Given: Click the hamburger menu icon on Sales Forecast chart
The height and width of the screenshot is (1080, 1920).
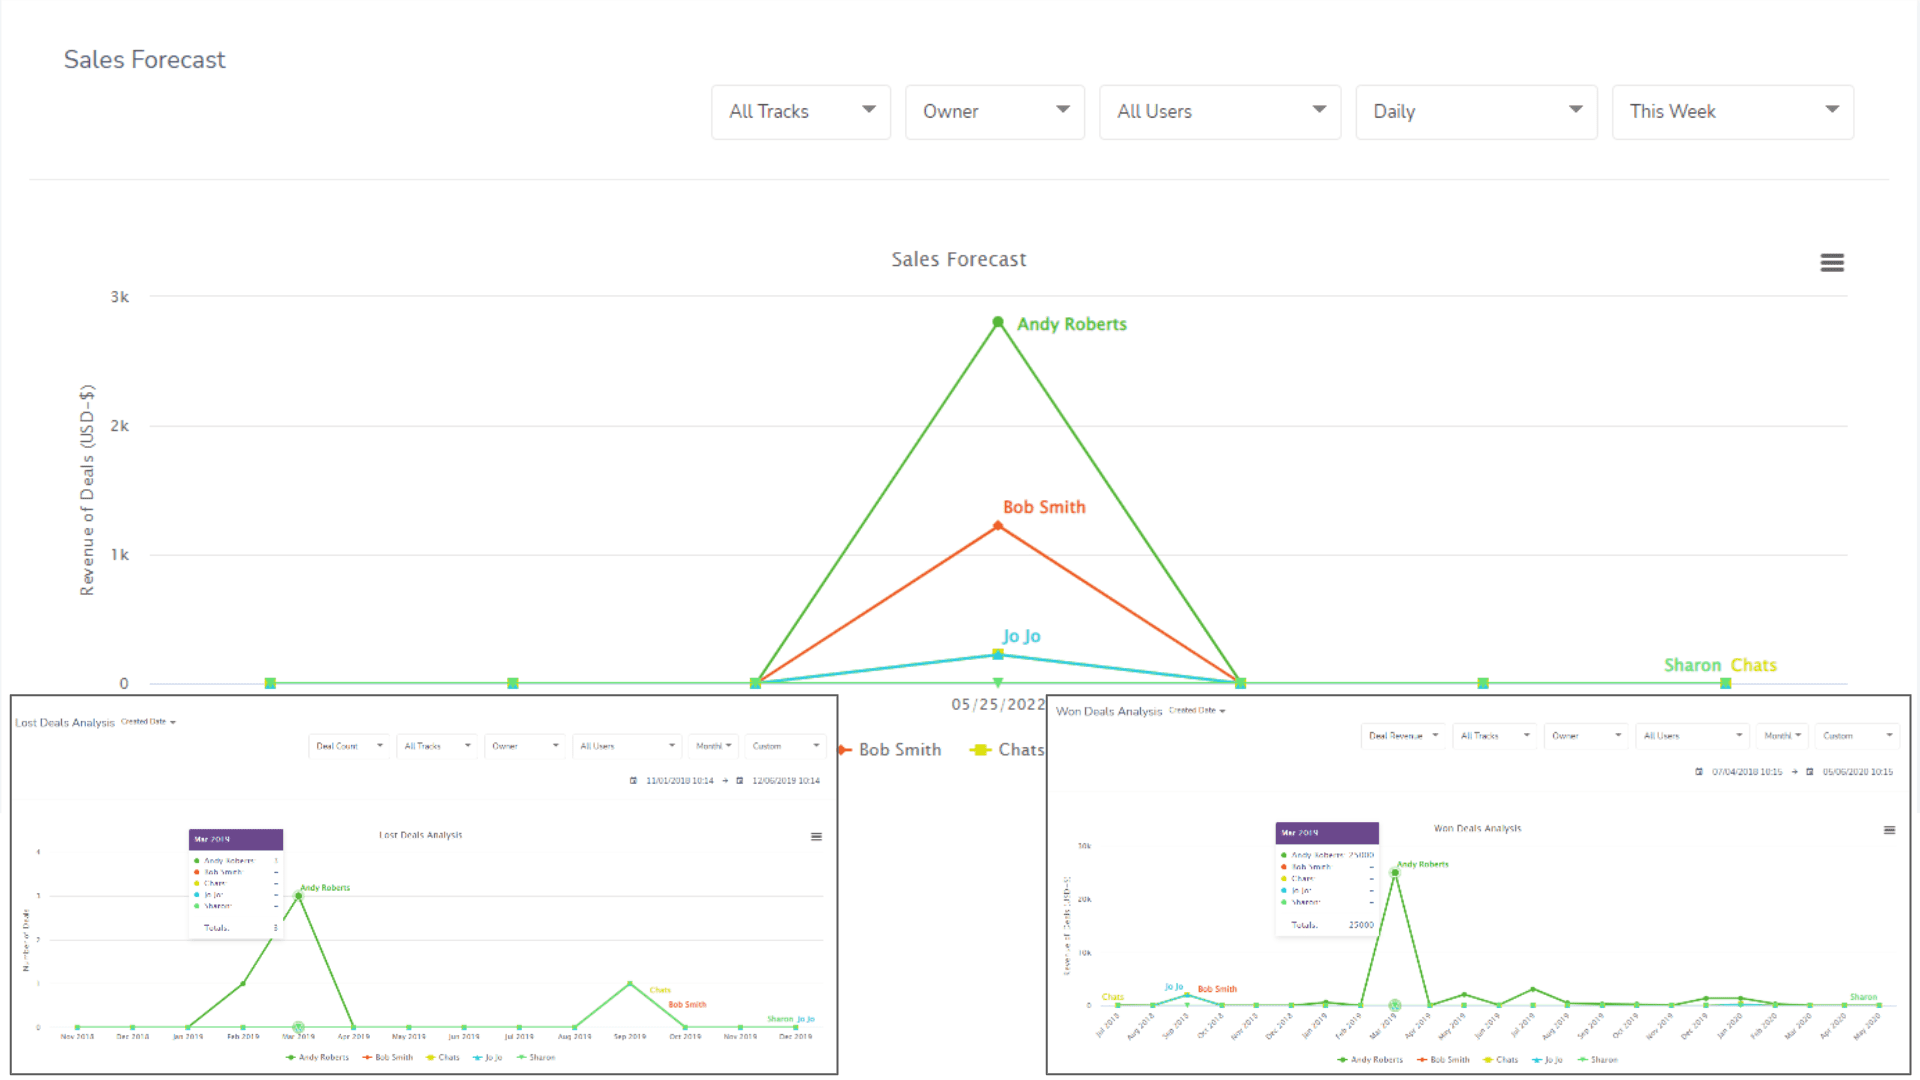Looking at the screenshot, I should tap(1832, 262).
